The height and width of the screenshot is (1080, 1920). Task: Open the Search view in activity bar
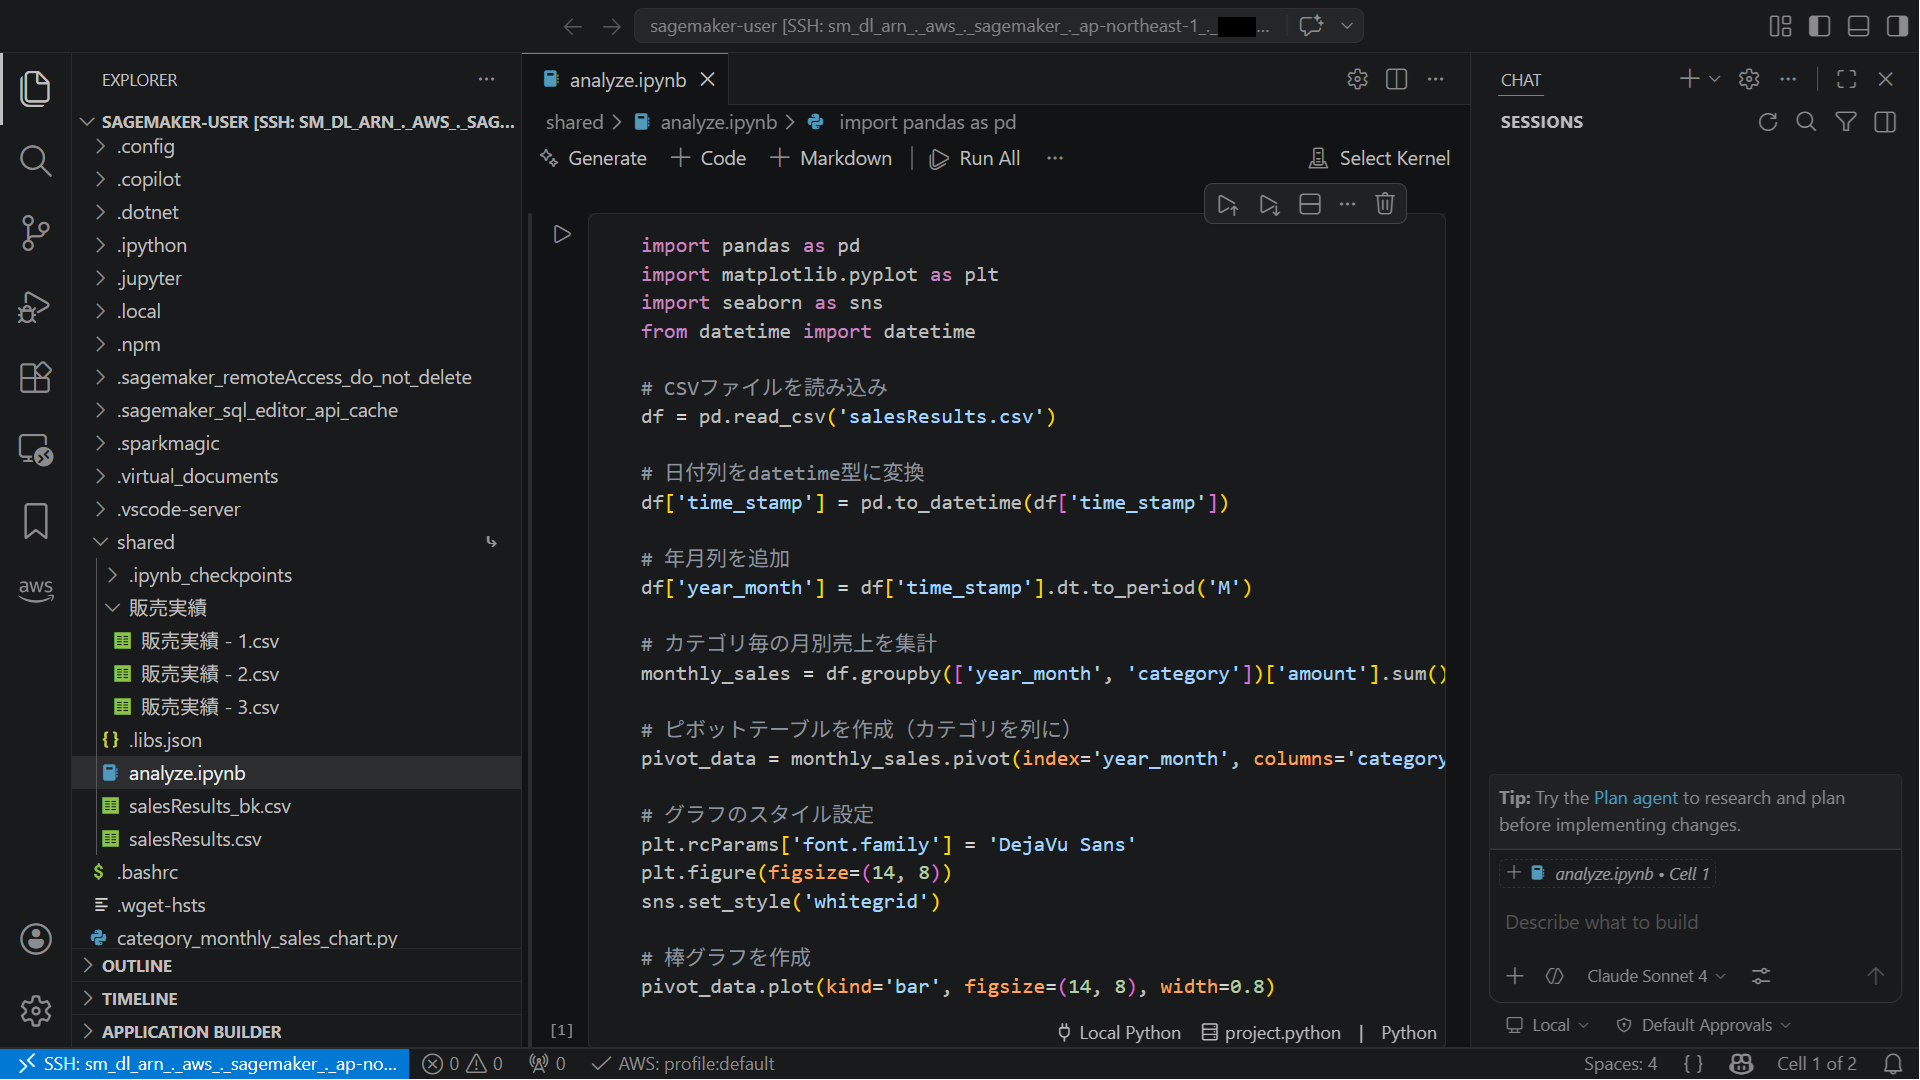(x=36, y=160)
